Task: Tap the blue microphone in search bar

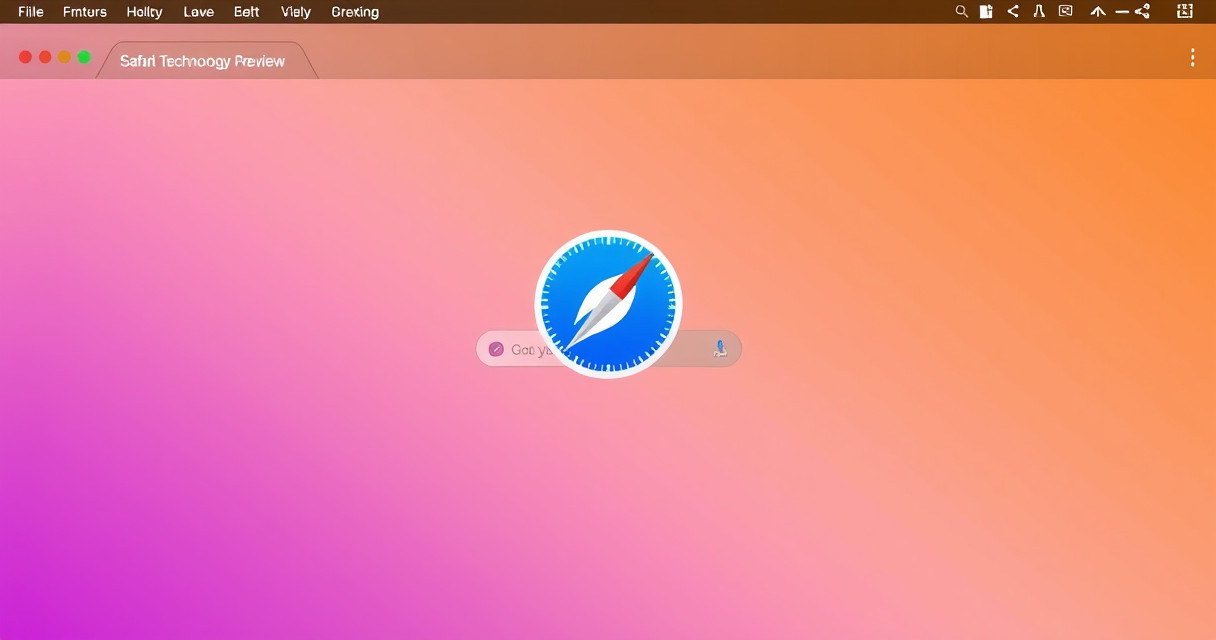Action: point(720,348)
